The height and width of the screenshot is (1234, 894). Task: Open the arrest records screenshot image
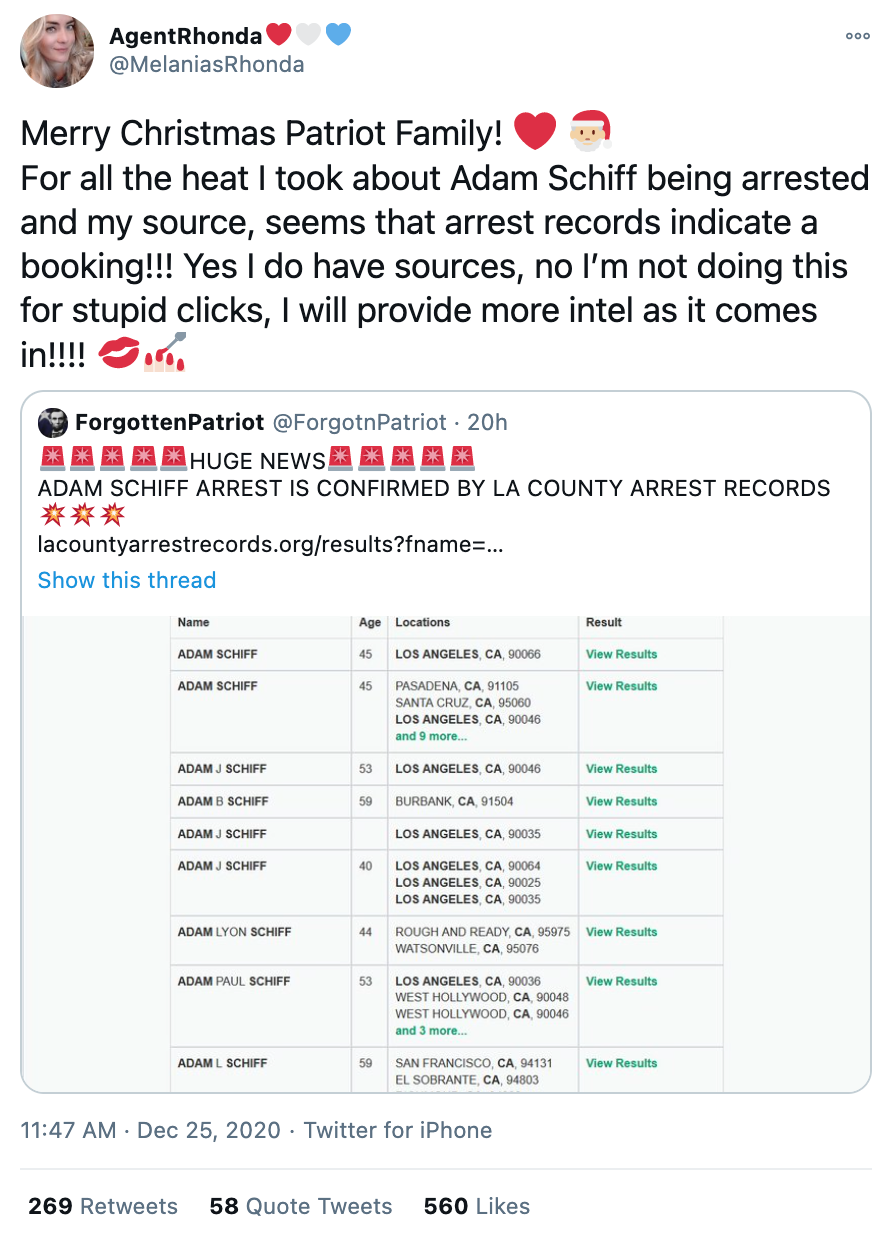point(446,853)
